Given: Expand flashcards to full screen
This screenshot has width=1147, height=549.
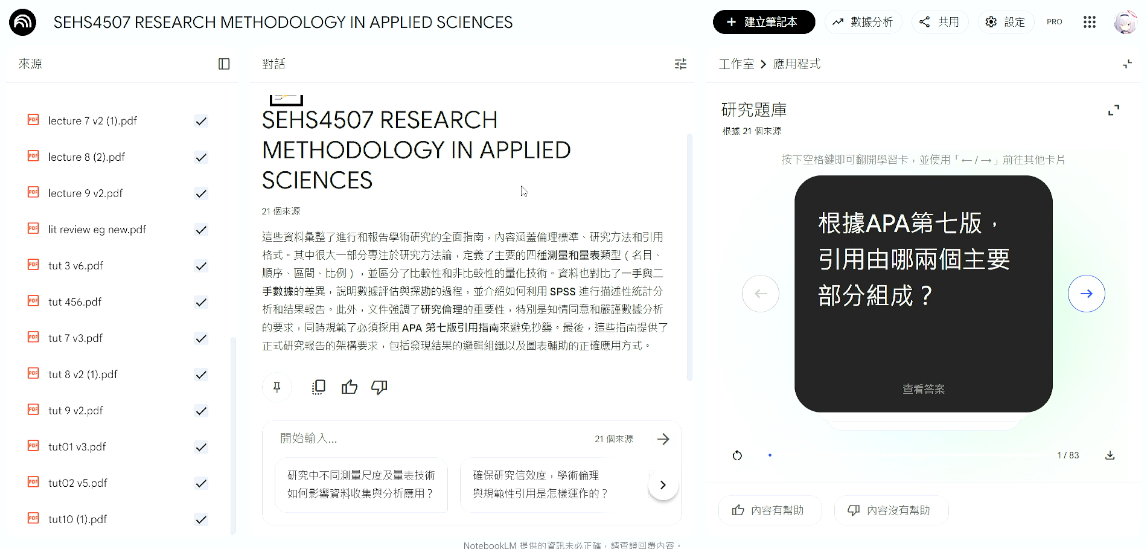Looking at the screenshot, I should pyautogui.click(x=1113, y=110).
